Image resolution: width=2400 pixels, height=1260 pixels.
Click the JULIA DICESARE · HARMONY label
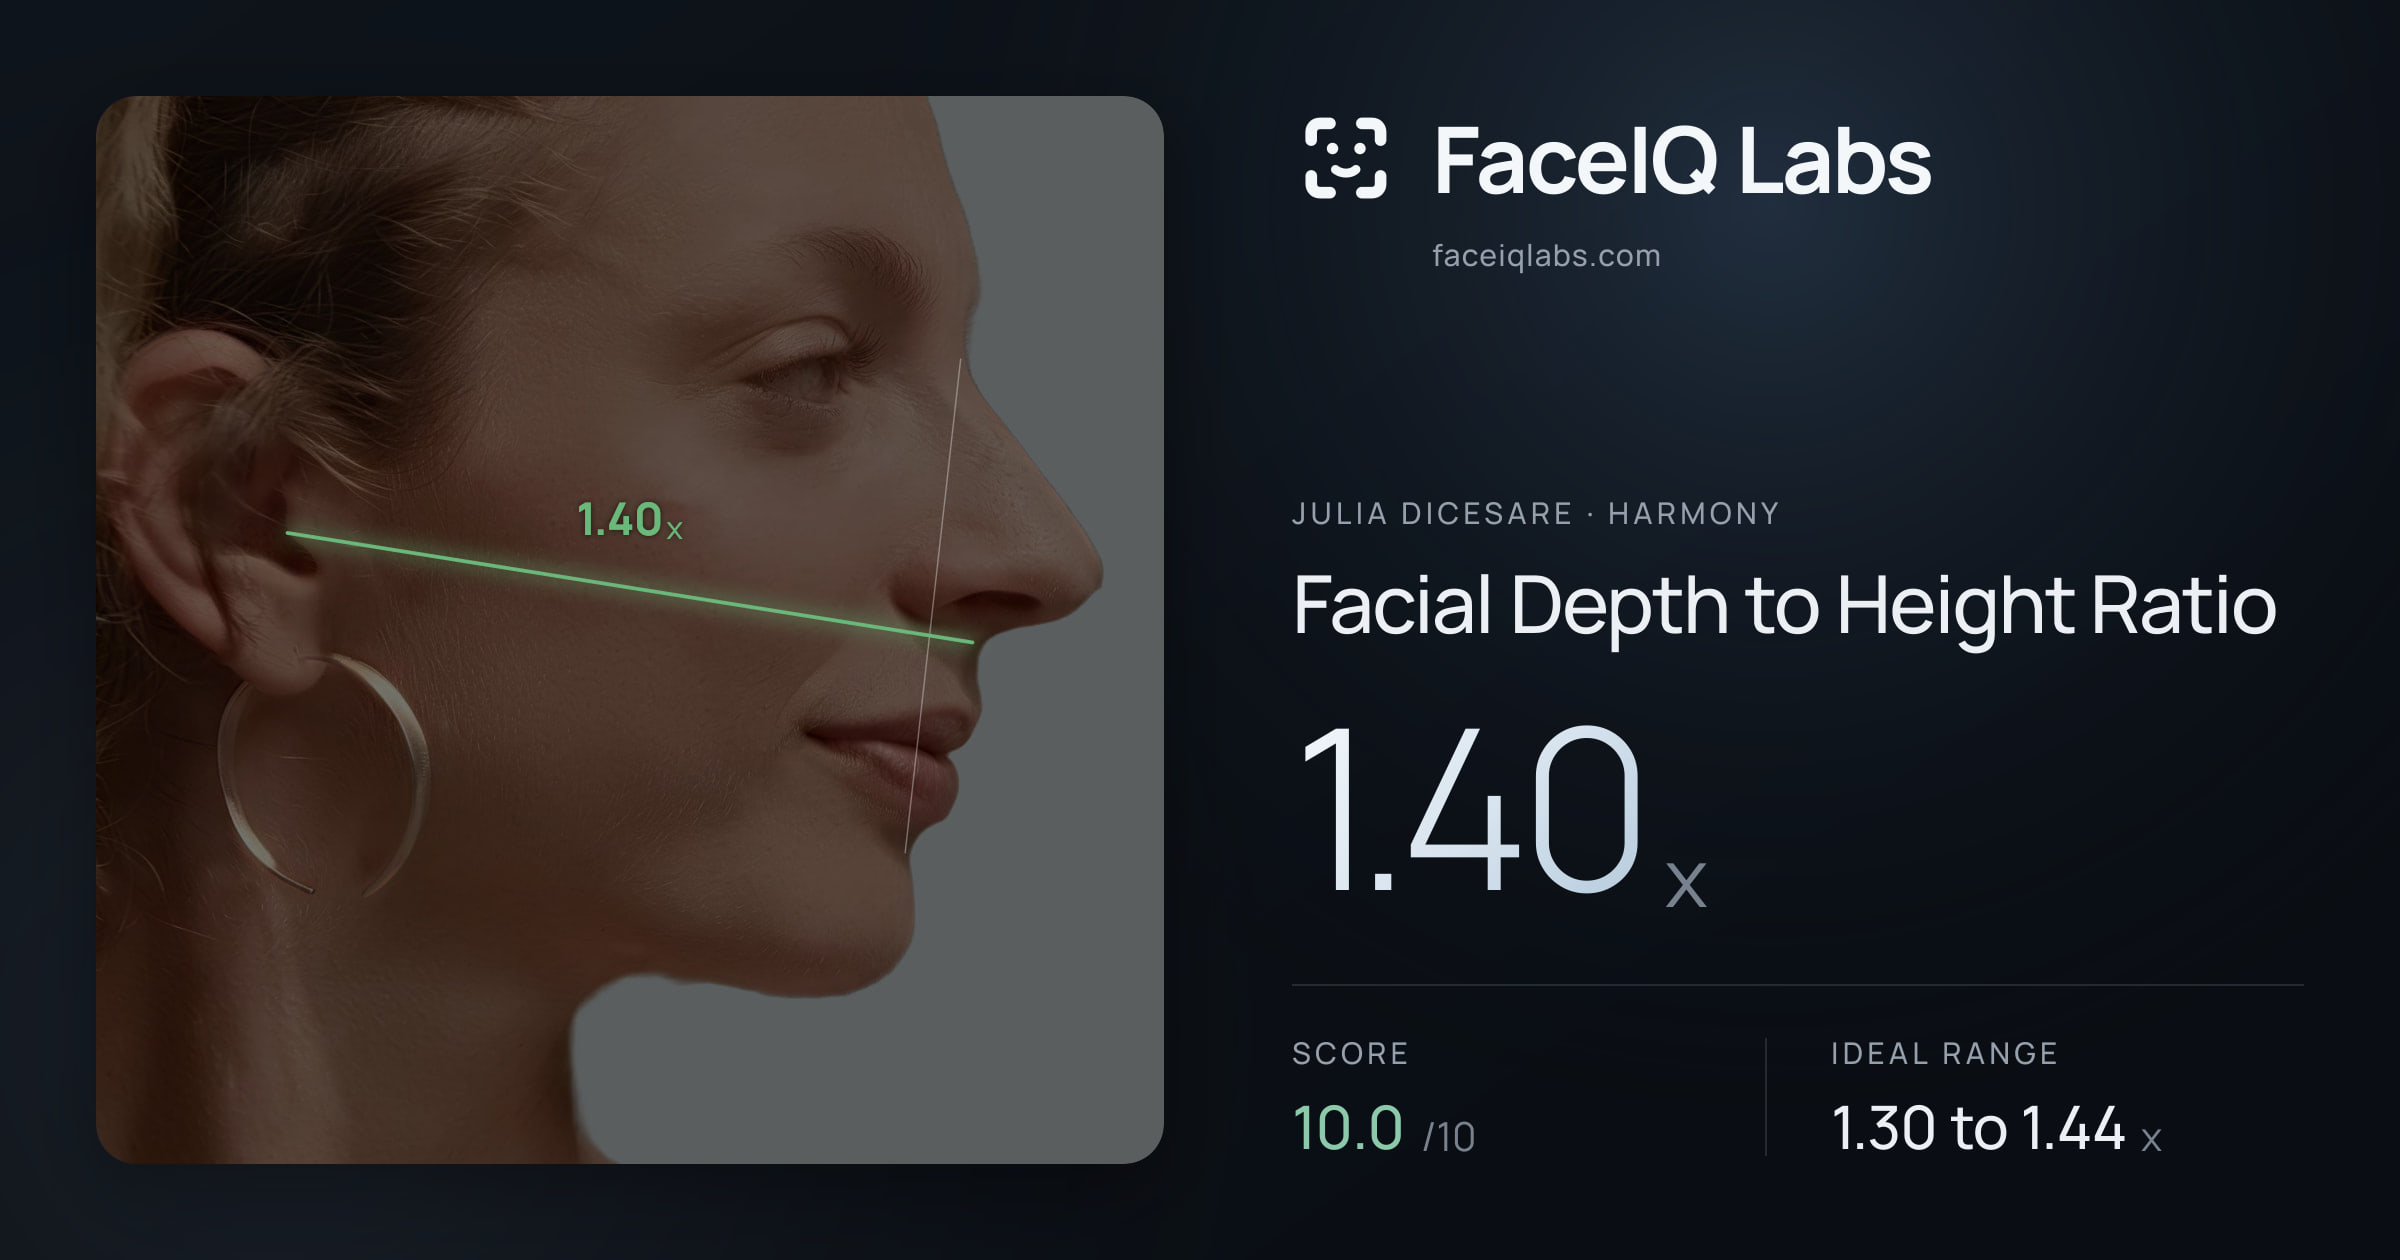click(1535, 513)
